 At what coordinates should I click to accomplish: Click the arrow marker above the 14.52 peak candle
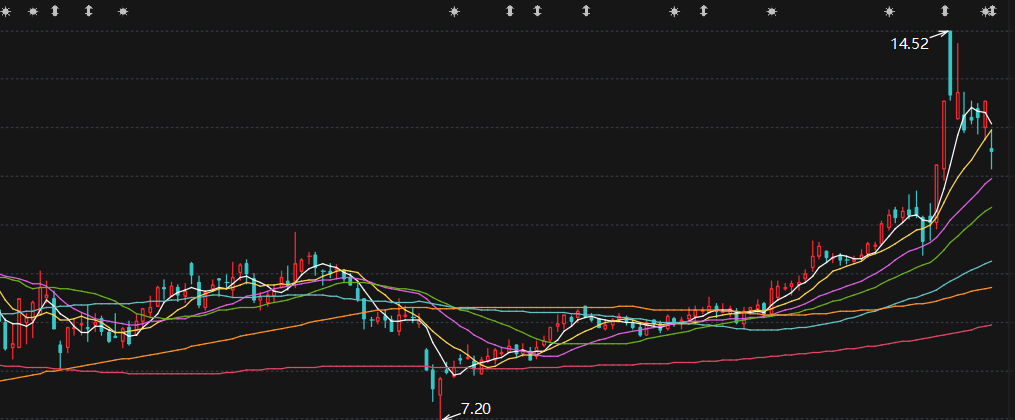[x=944, y=11]
